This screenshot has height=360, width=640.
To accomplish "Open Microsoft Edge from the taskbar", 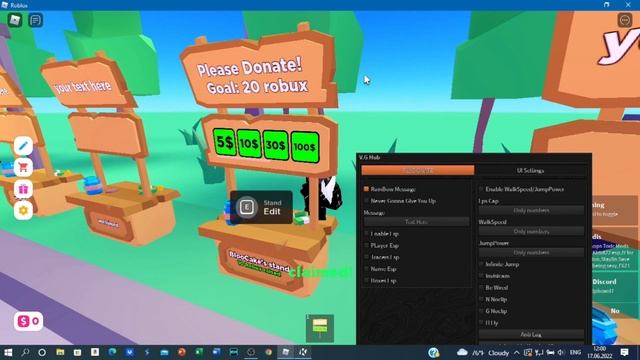I will click(x=112, y=352).
